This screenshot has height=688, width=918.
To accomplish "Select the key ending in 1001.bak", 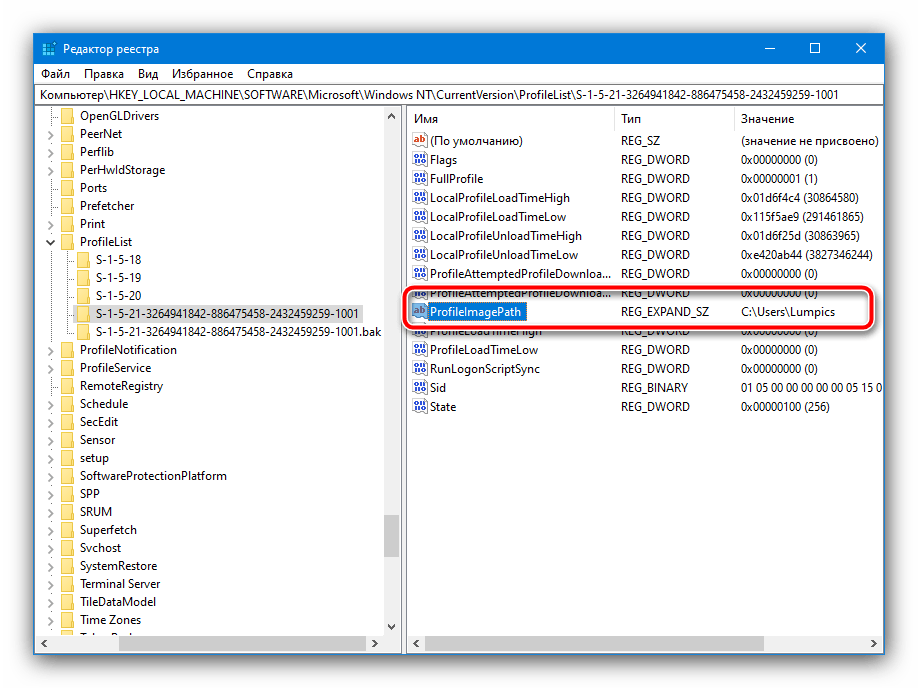I will pyautogui.click(x=238, y=332).
